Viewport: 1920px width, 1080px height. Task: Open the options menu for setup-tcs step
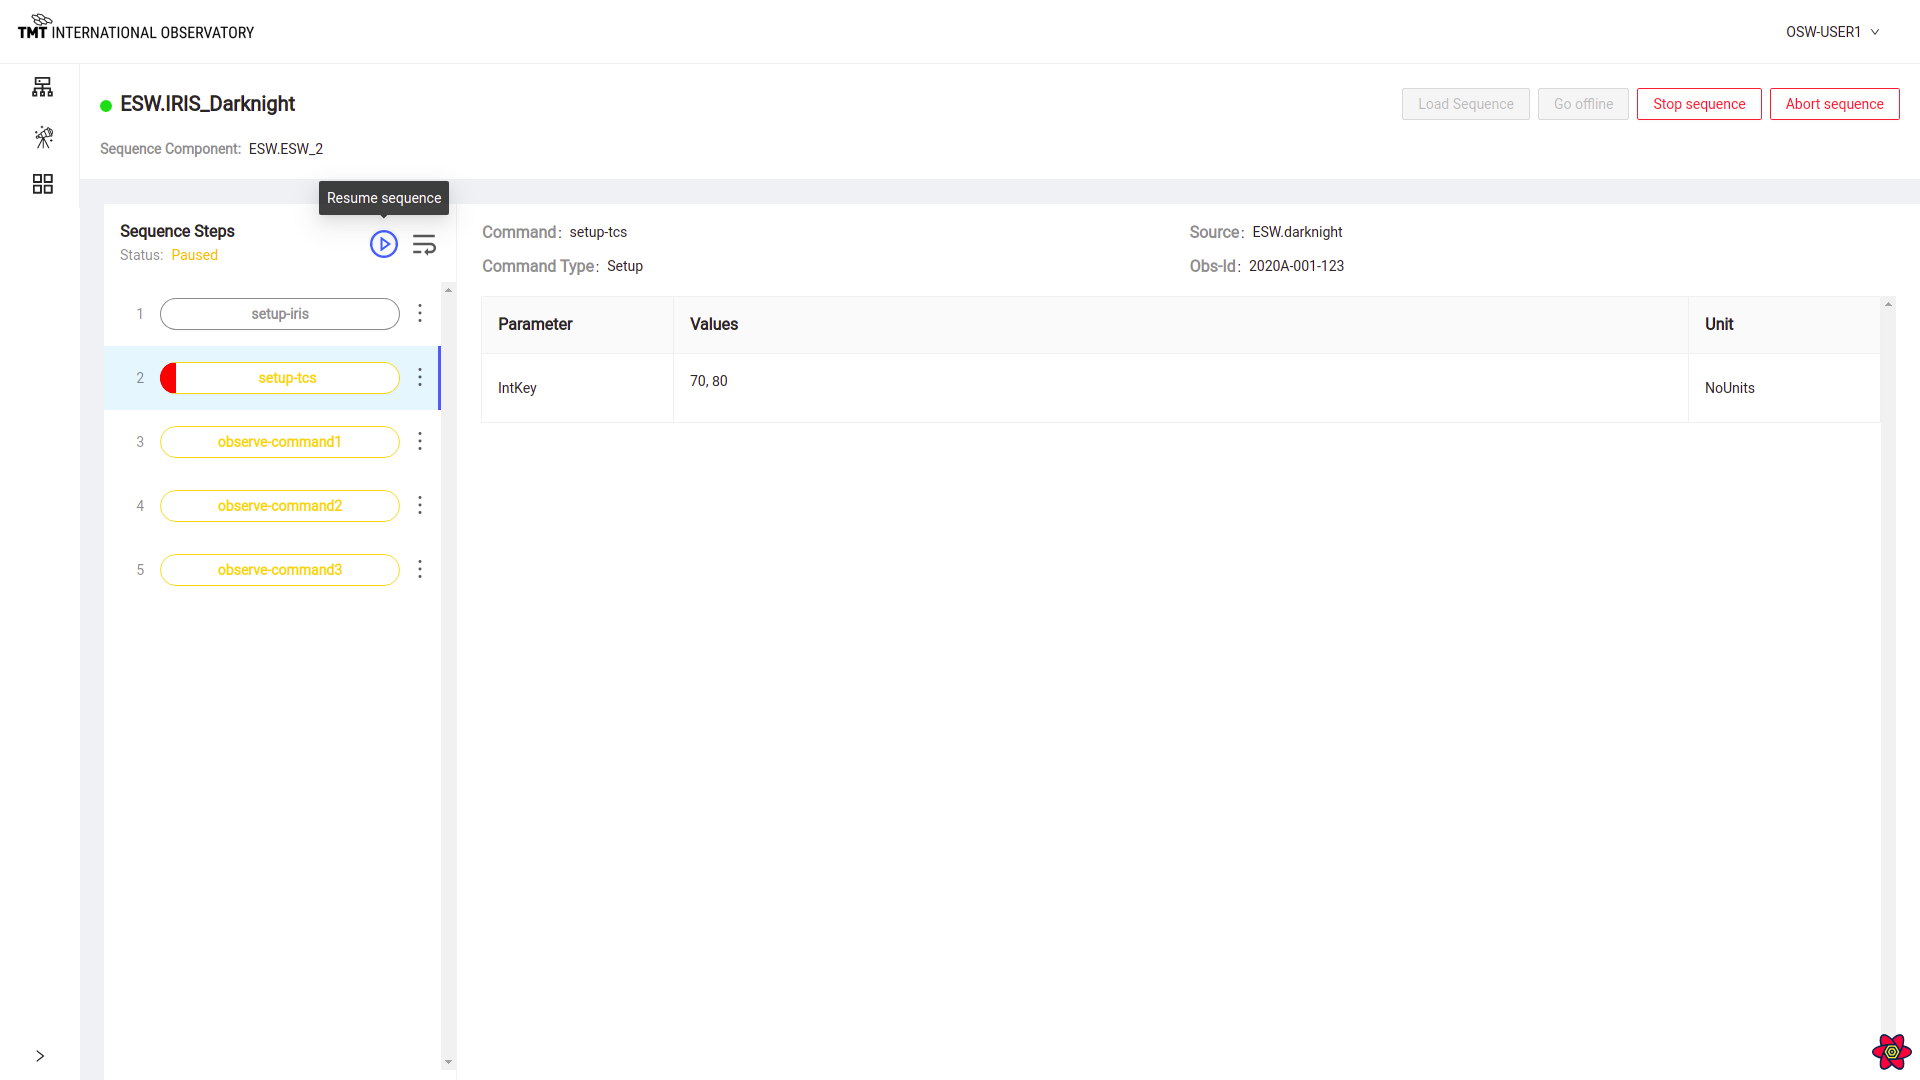click(x=420, y=377)
